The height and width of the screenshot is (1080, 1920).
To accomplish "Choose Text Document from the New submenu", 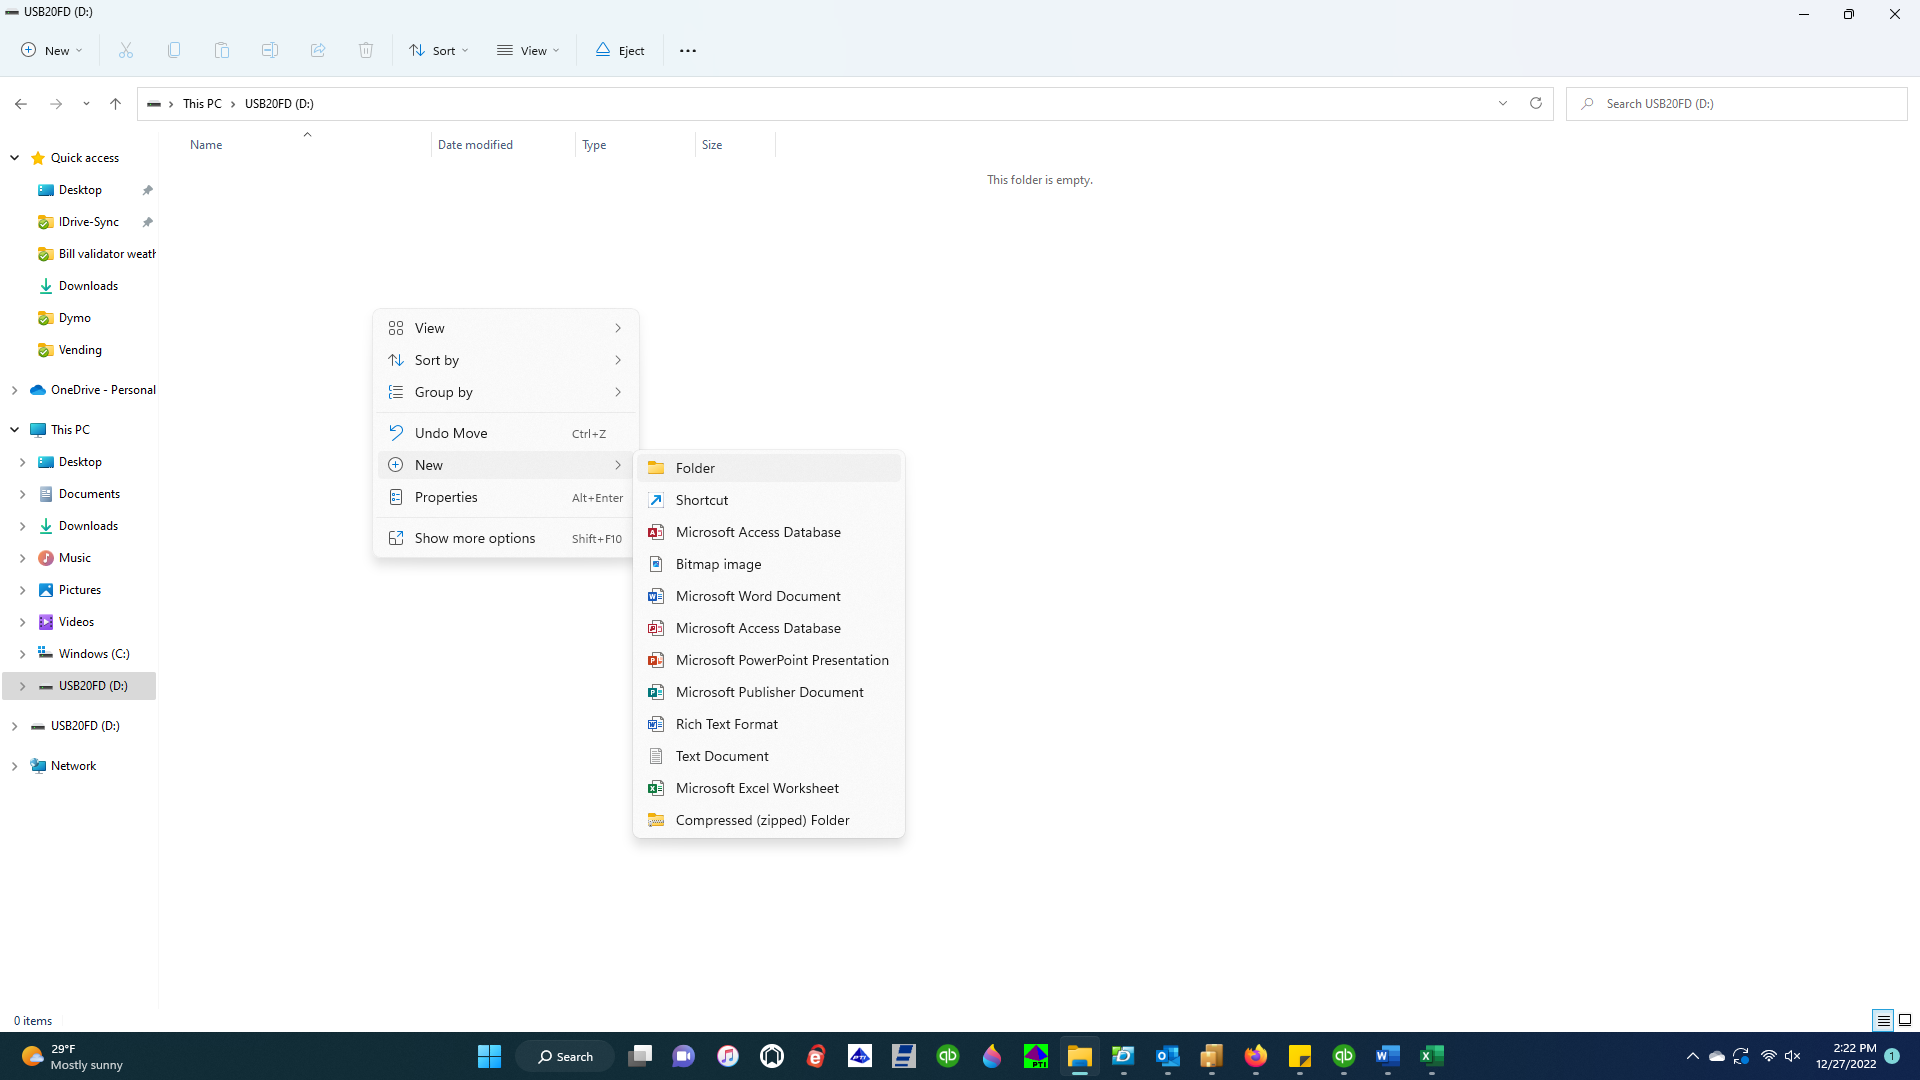I will (721, 756).
